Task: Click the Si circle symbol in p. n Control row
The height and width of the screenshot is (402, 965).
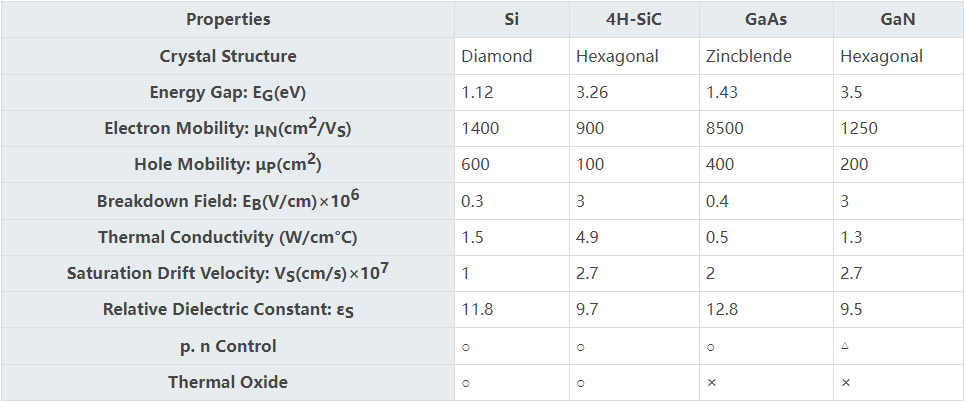Action: tap(466, 347)
